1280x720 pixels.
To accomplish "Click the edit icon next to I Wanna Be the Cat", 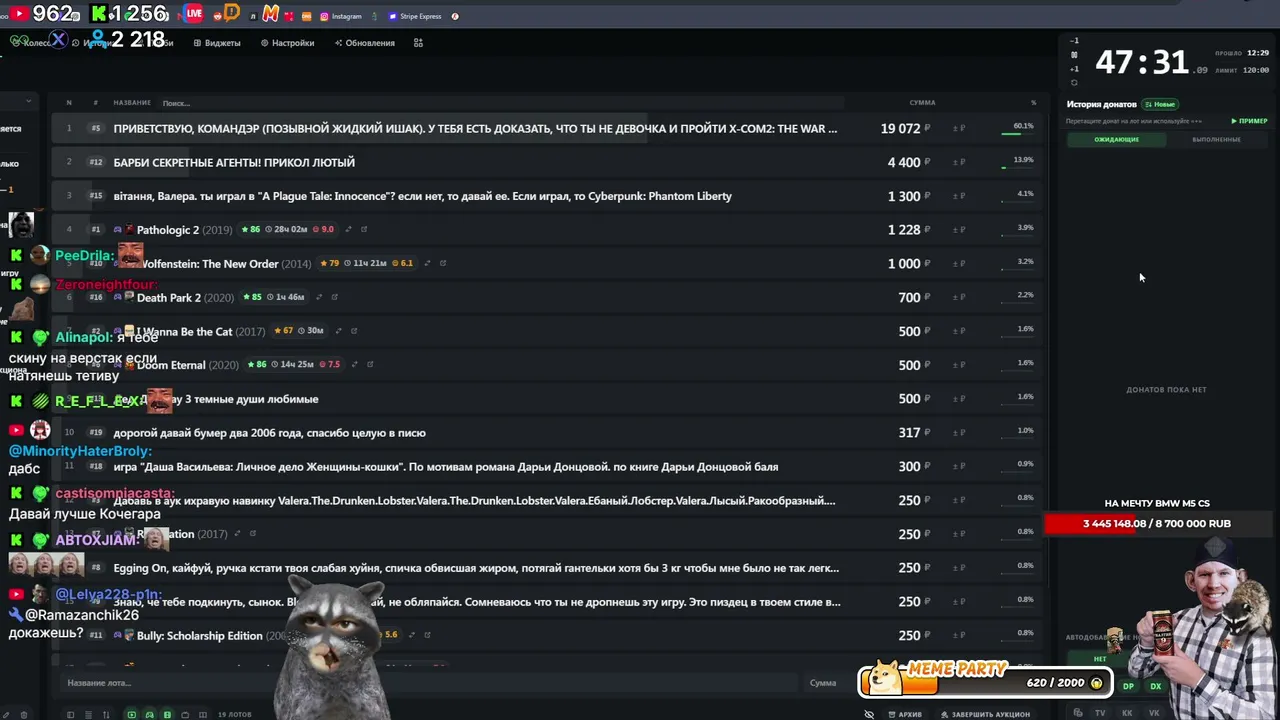I will click(338, 331).
